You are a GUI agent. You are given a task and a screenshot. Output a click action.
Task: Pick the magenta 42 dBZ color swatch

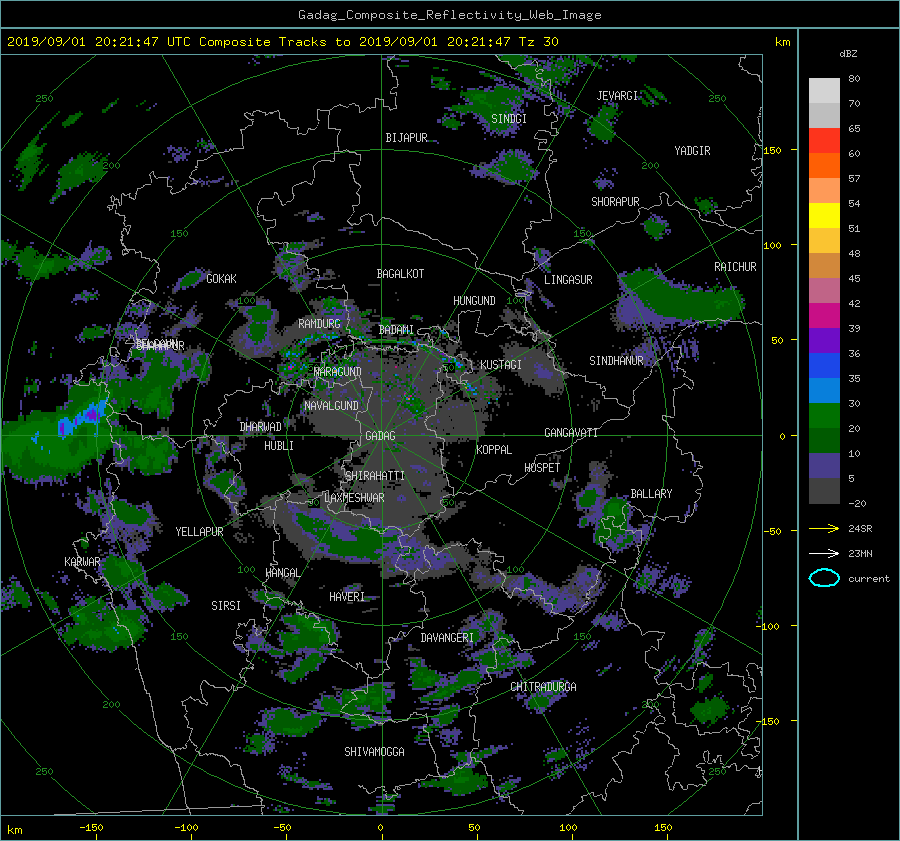pyautogui.click(x=824, y=315)
